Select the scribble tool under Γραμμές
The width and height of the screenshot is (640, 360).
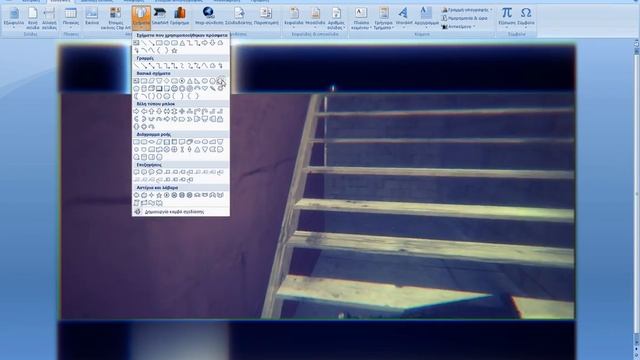(220, 66)
